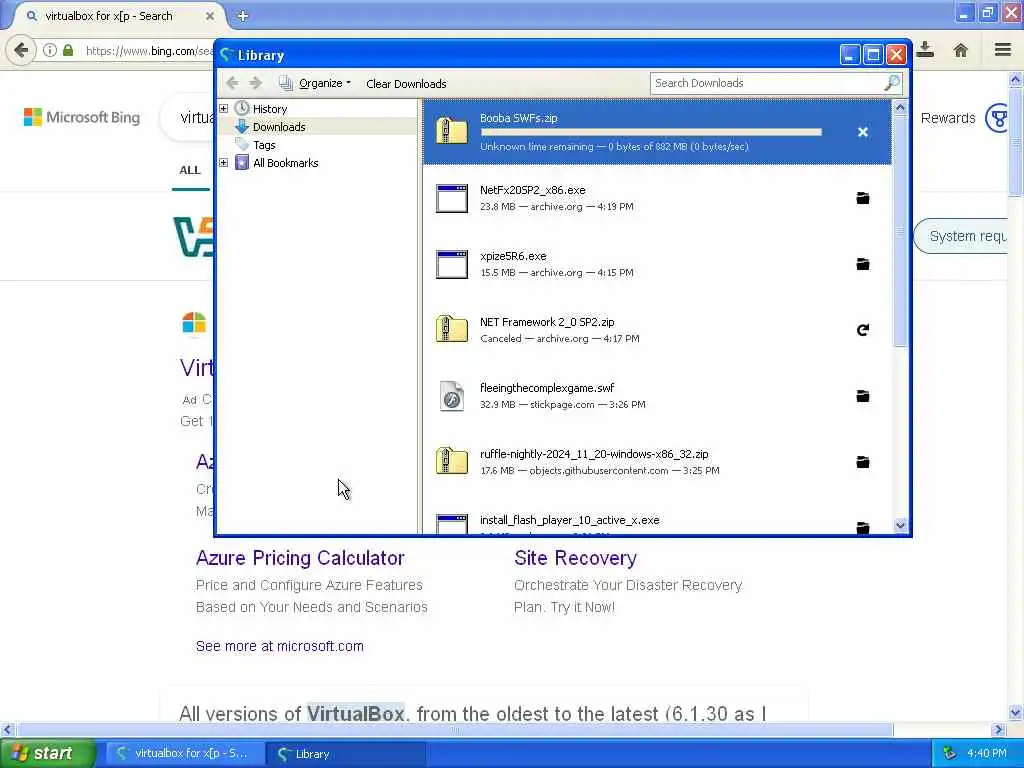Switch to virtualbox taskbar button
1024x768 pixels.
coord(185,754)
